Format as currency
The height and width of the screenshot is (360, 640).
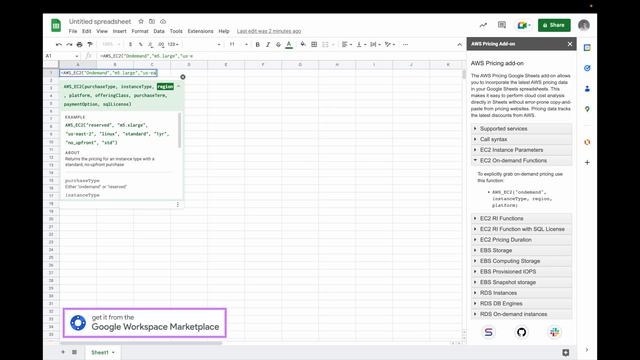(x=130, y=44)
